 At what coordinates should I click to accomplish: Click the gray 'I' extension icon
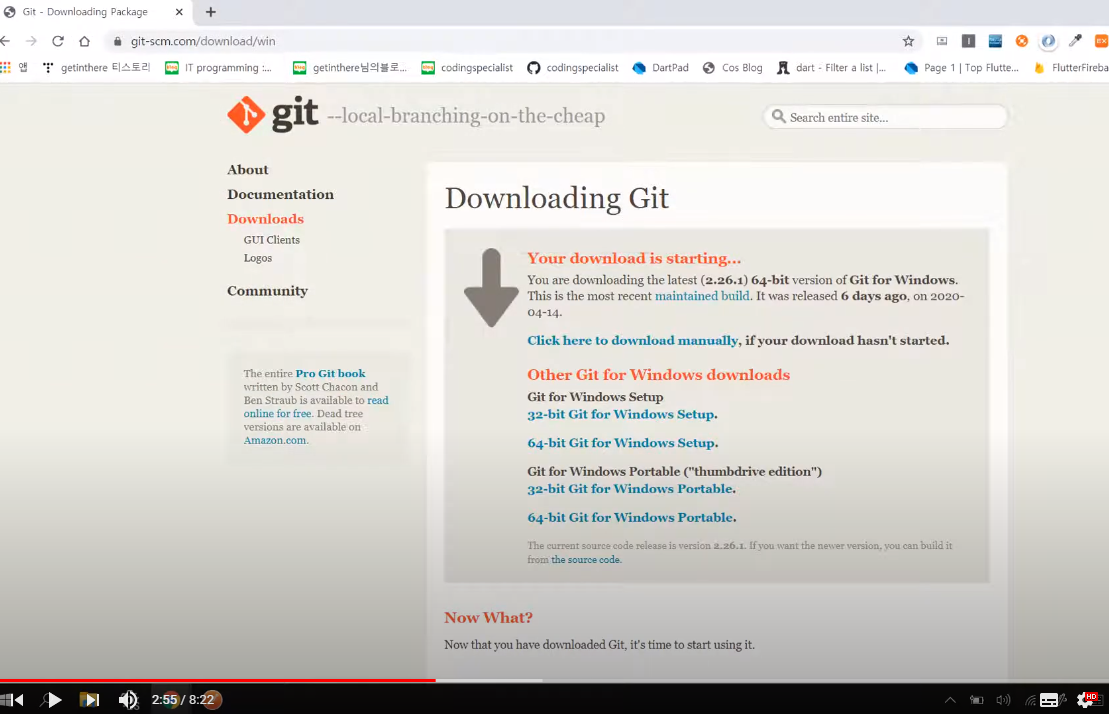point(968,41)
